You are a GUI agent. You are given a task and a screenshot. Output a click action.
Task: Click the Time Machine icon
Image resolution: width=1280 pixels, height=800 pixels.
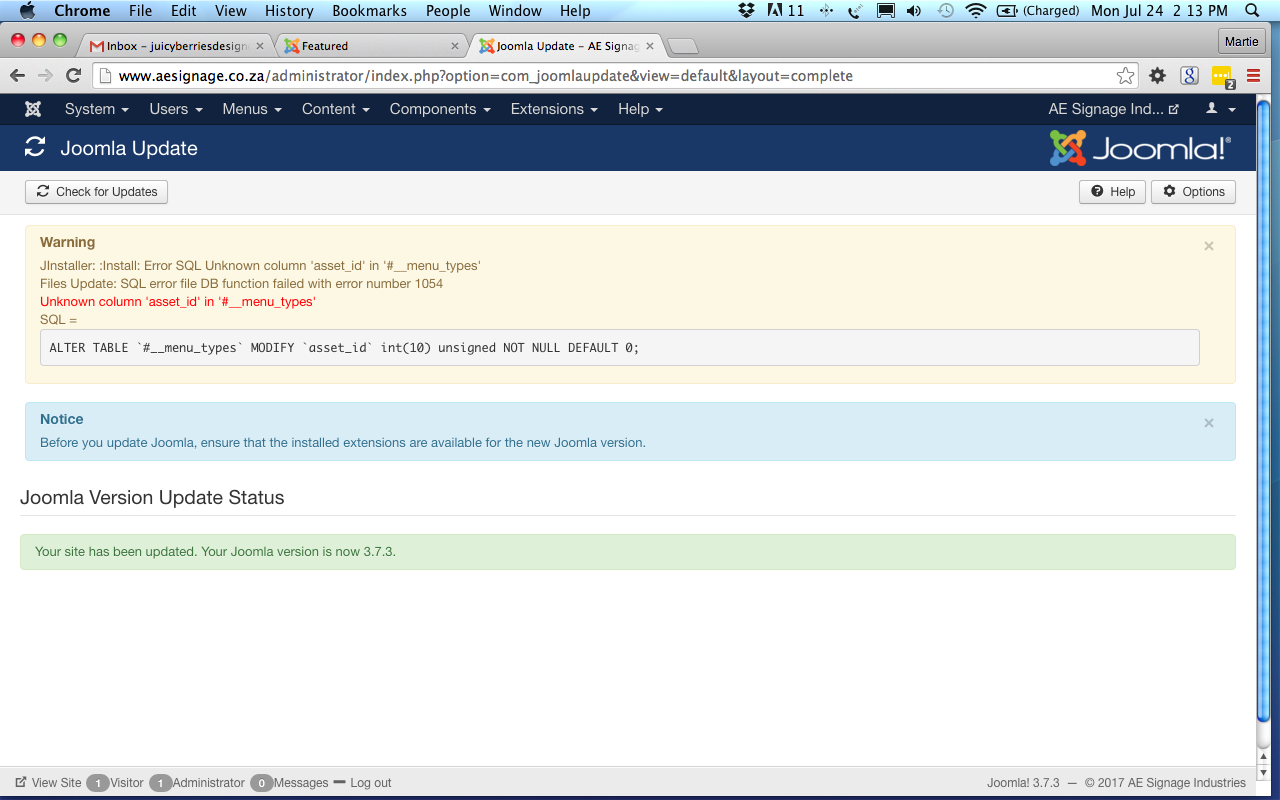[945, 11]
